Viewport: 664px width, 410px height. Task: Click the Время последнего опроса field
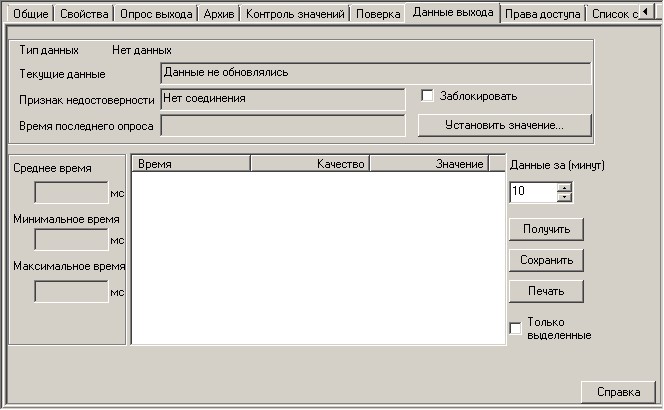[283, 126]
